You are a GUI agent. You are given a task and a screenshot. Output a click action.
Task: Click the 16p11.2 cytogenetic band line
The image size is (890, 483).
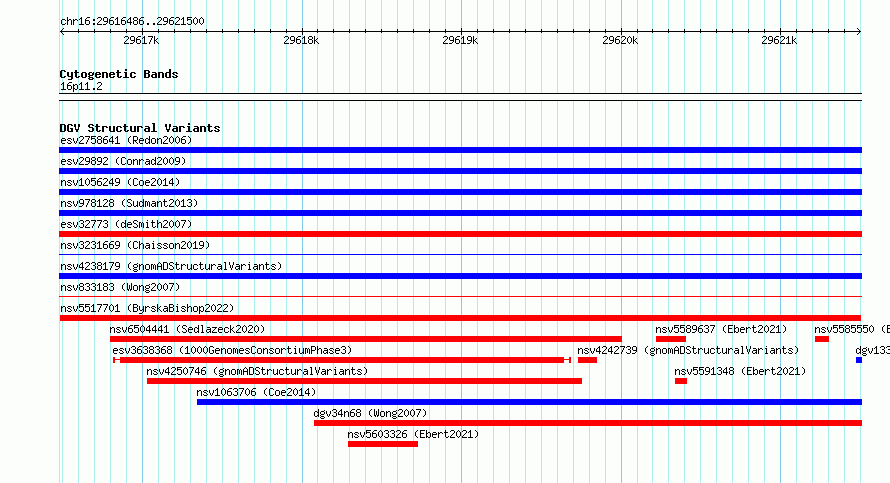click(x=460, y=97)
